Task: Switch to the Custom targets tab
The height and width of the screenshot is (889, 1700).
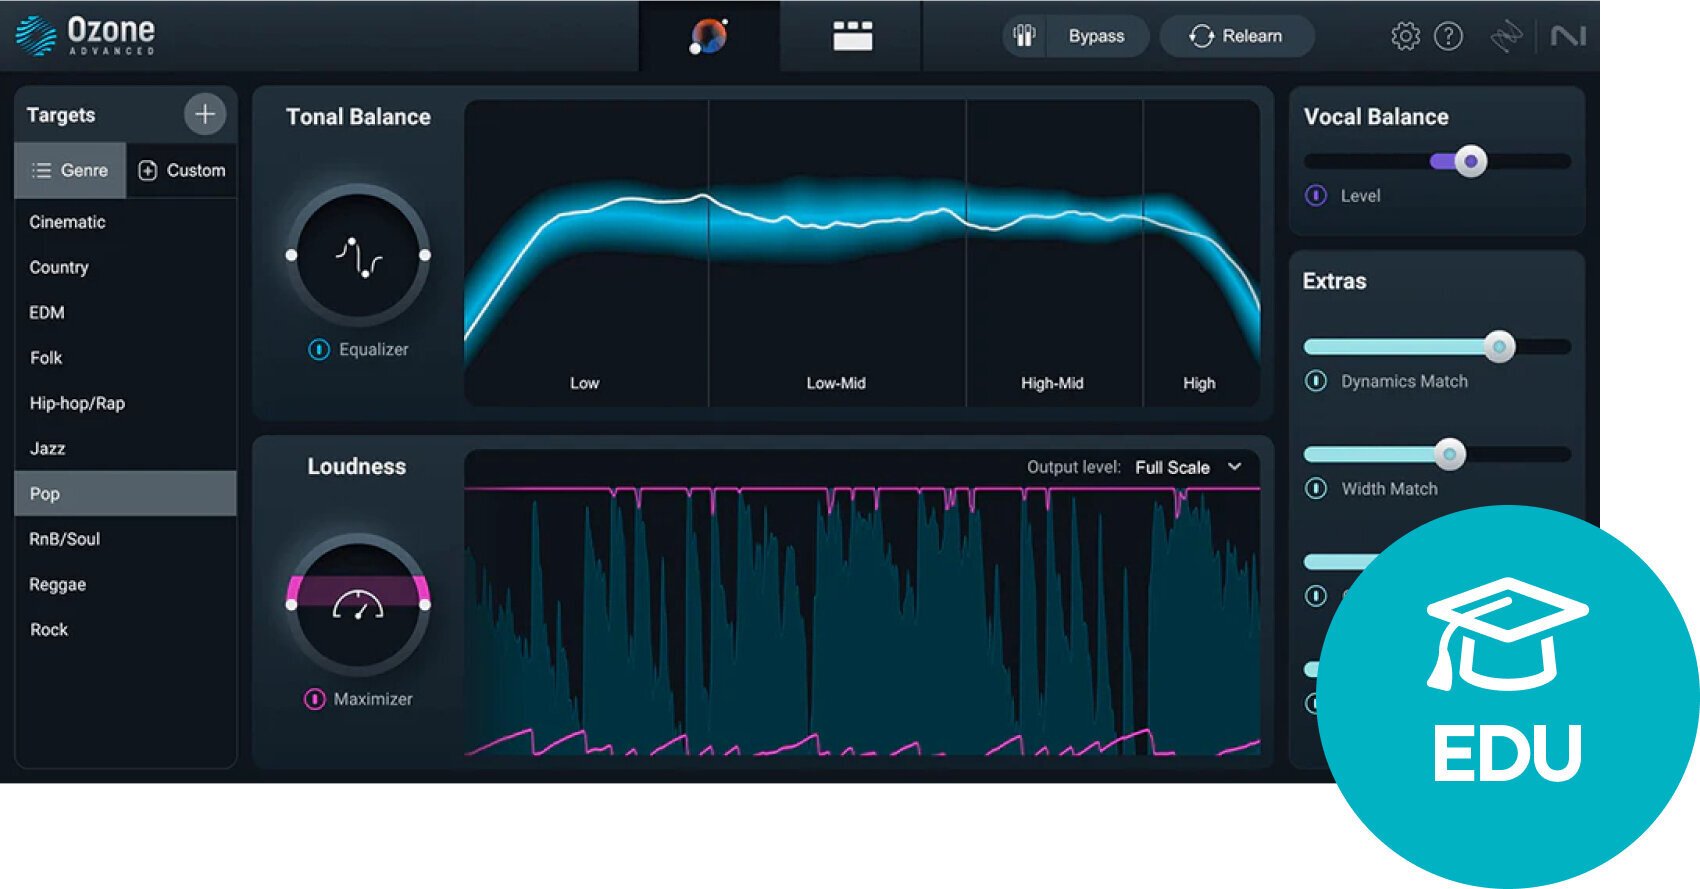Action: coord(182,170)
